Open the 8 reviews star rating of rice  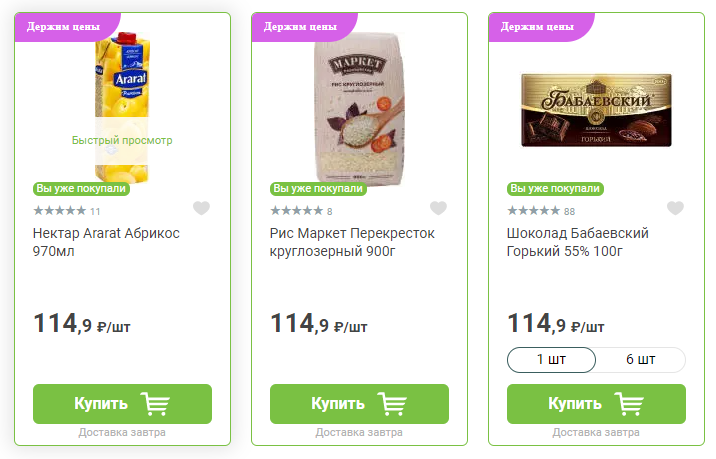[x=301, y=211]
